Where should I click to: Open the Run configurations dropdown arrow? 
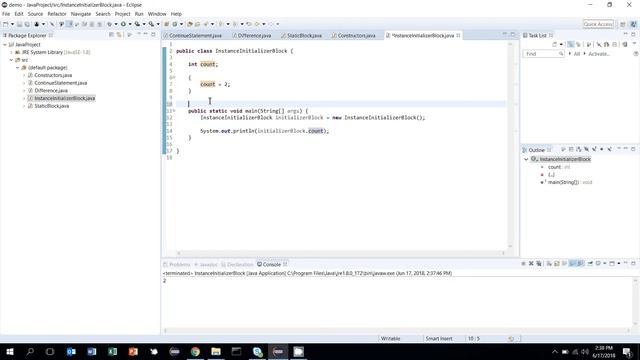130,24
